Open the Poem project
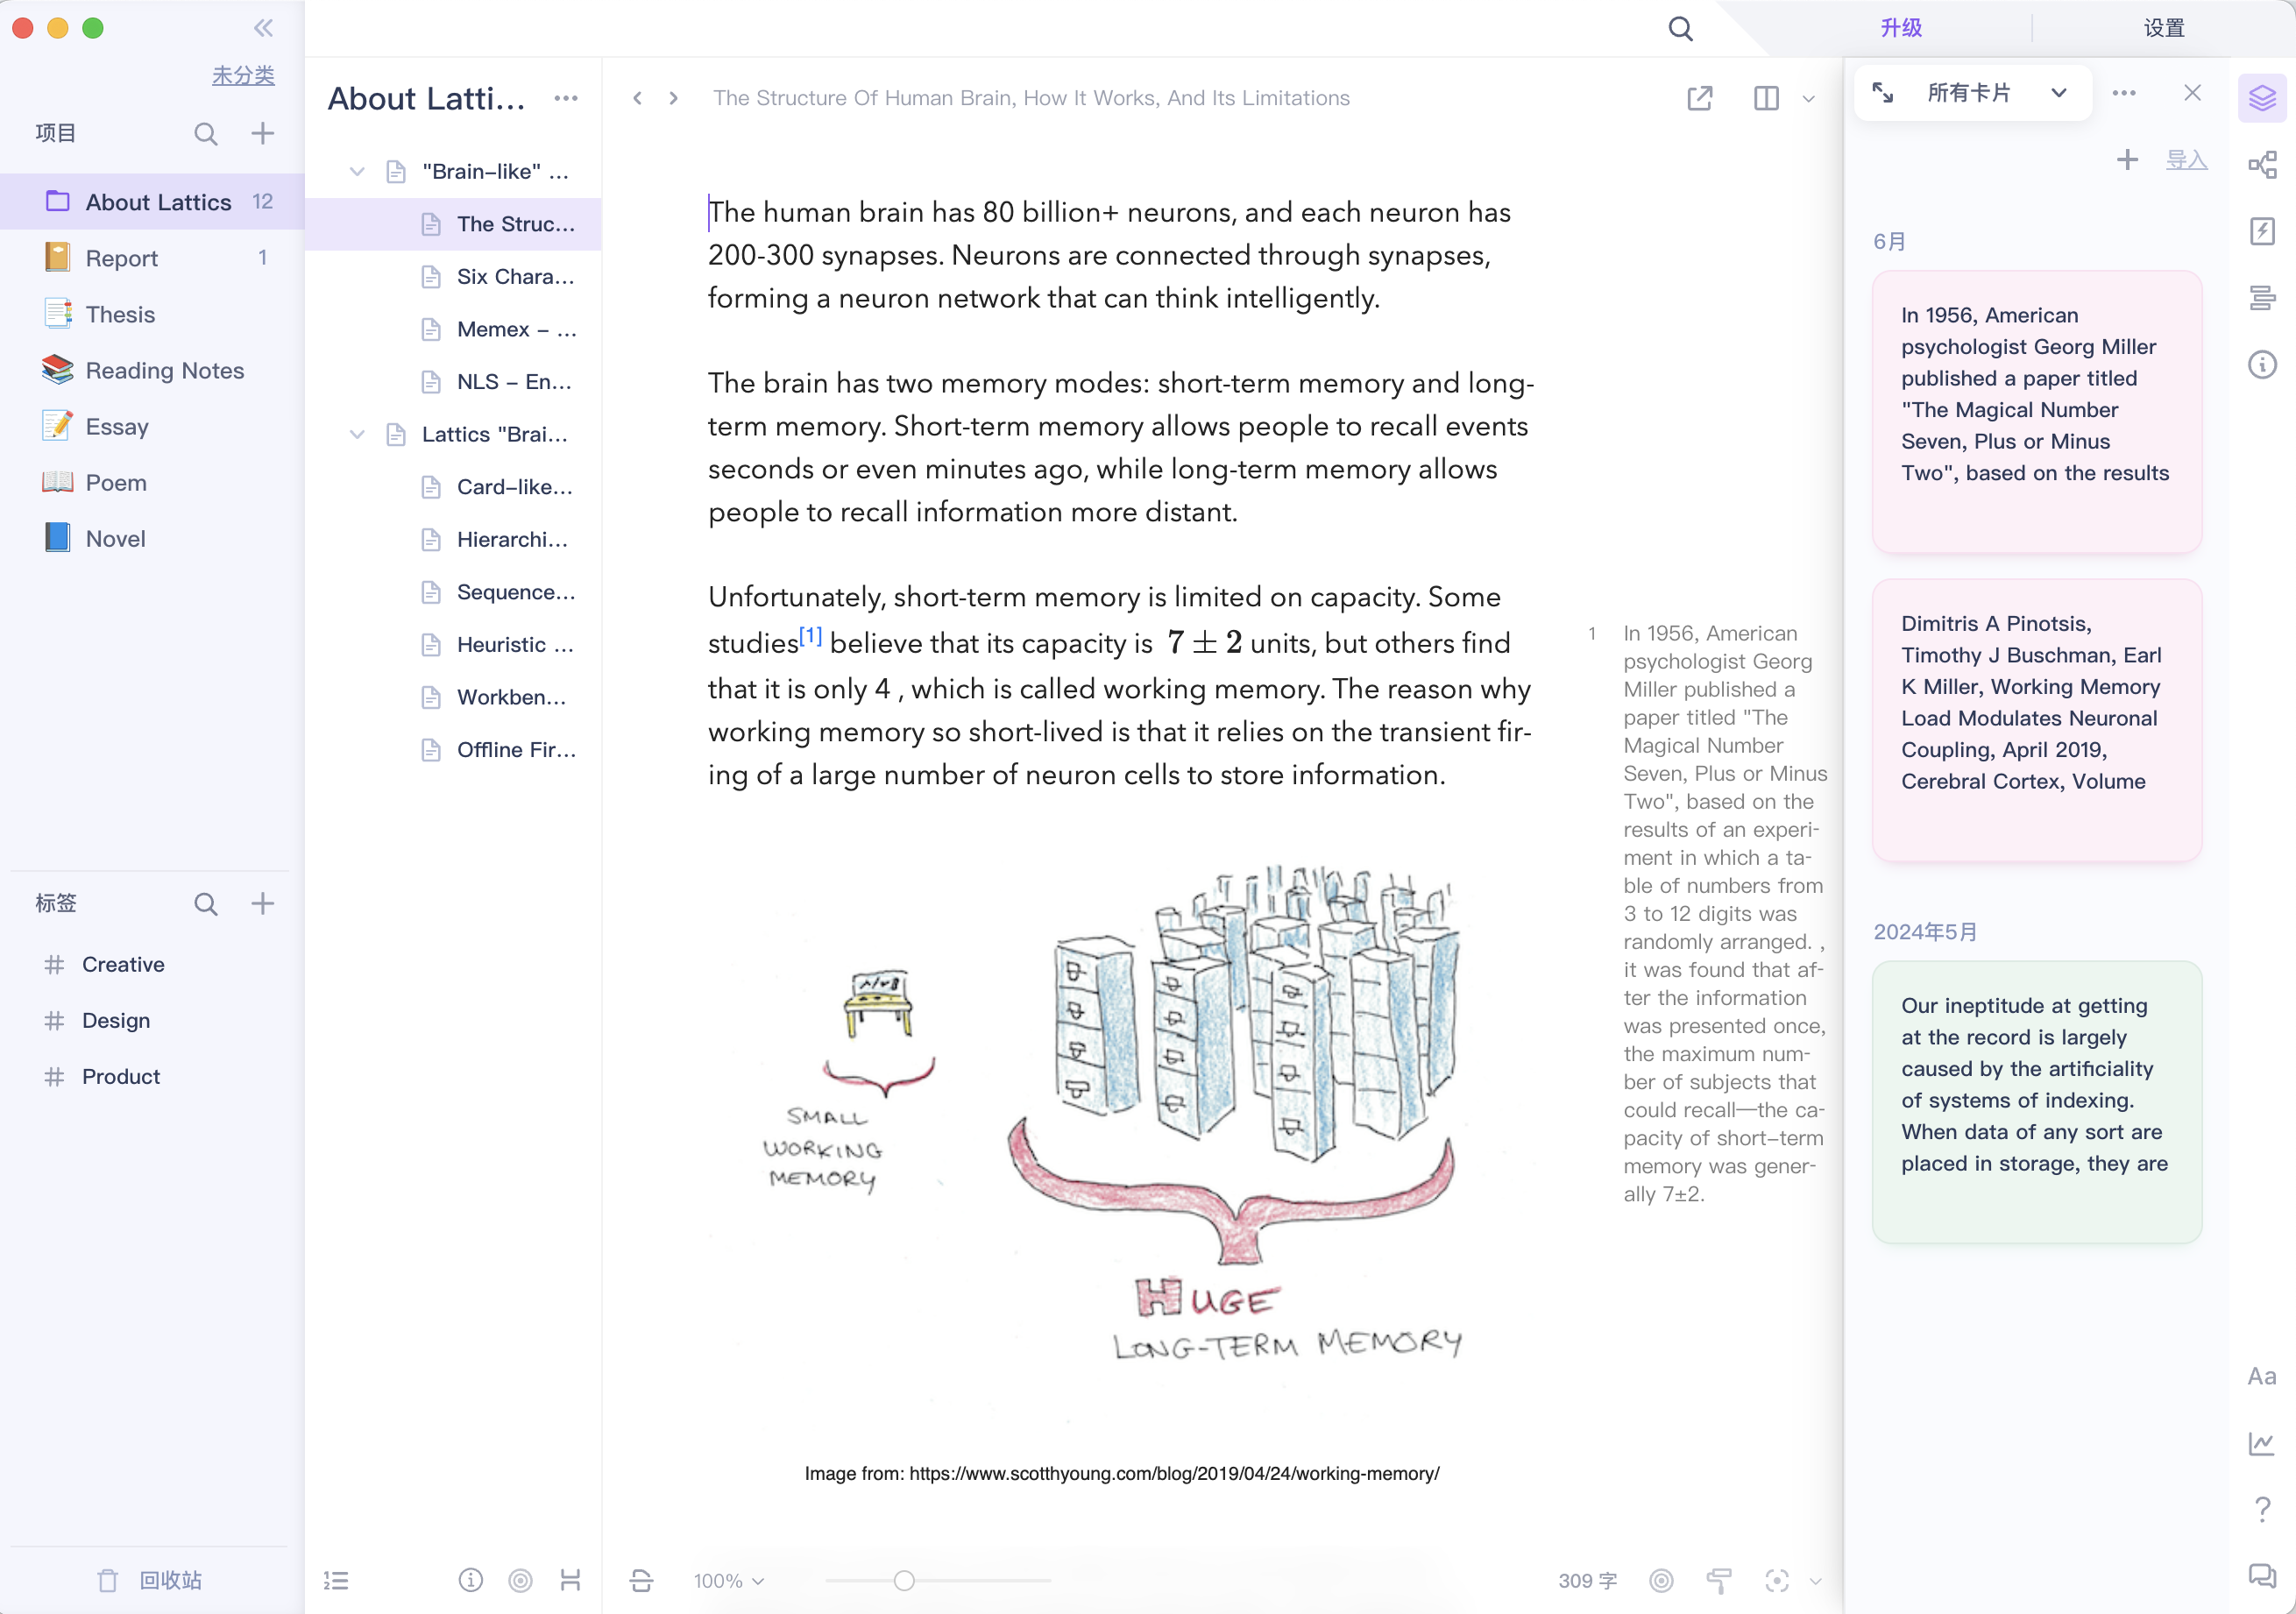The height and width of the screenshot is (1614, 2296). (152, 482)
